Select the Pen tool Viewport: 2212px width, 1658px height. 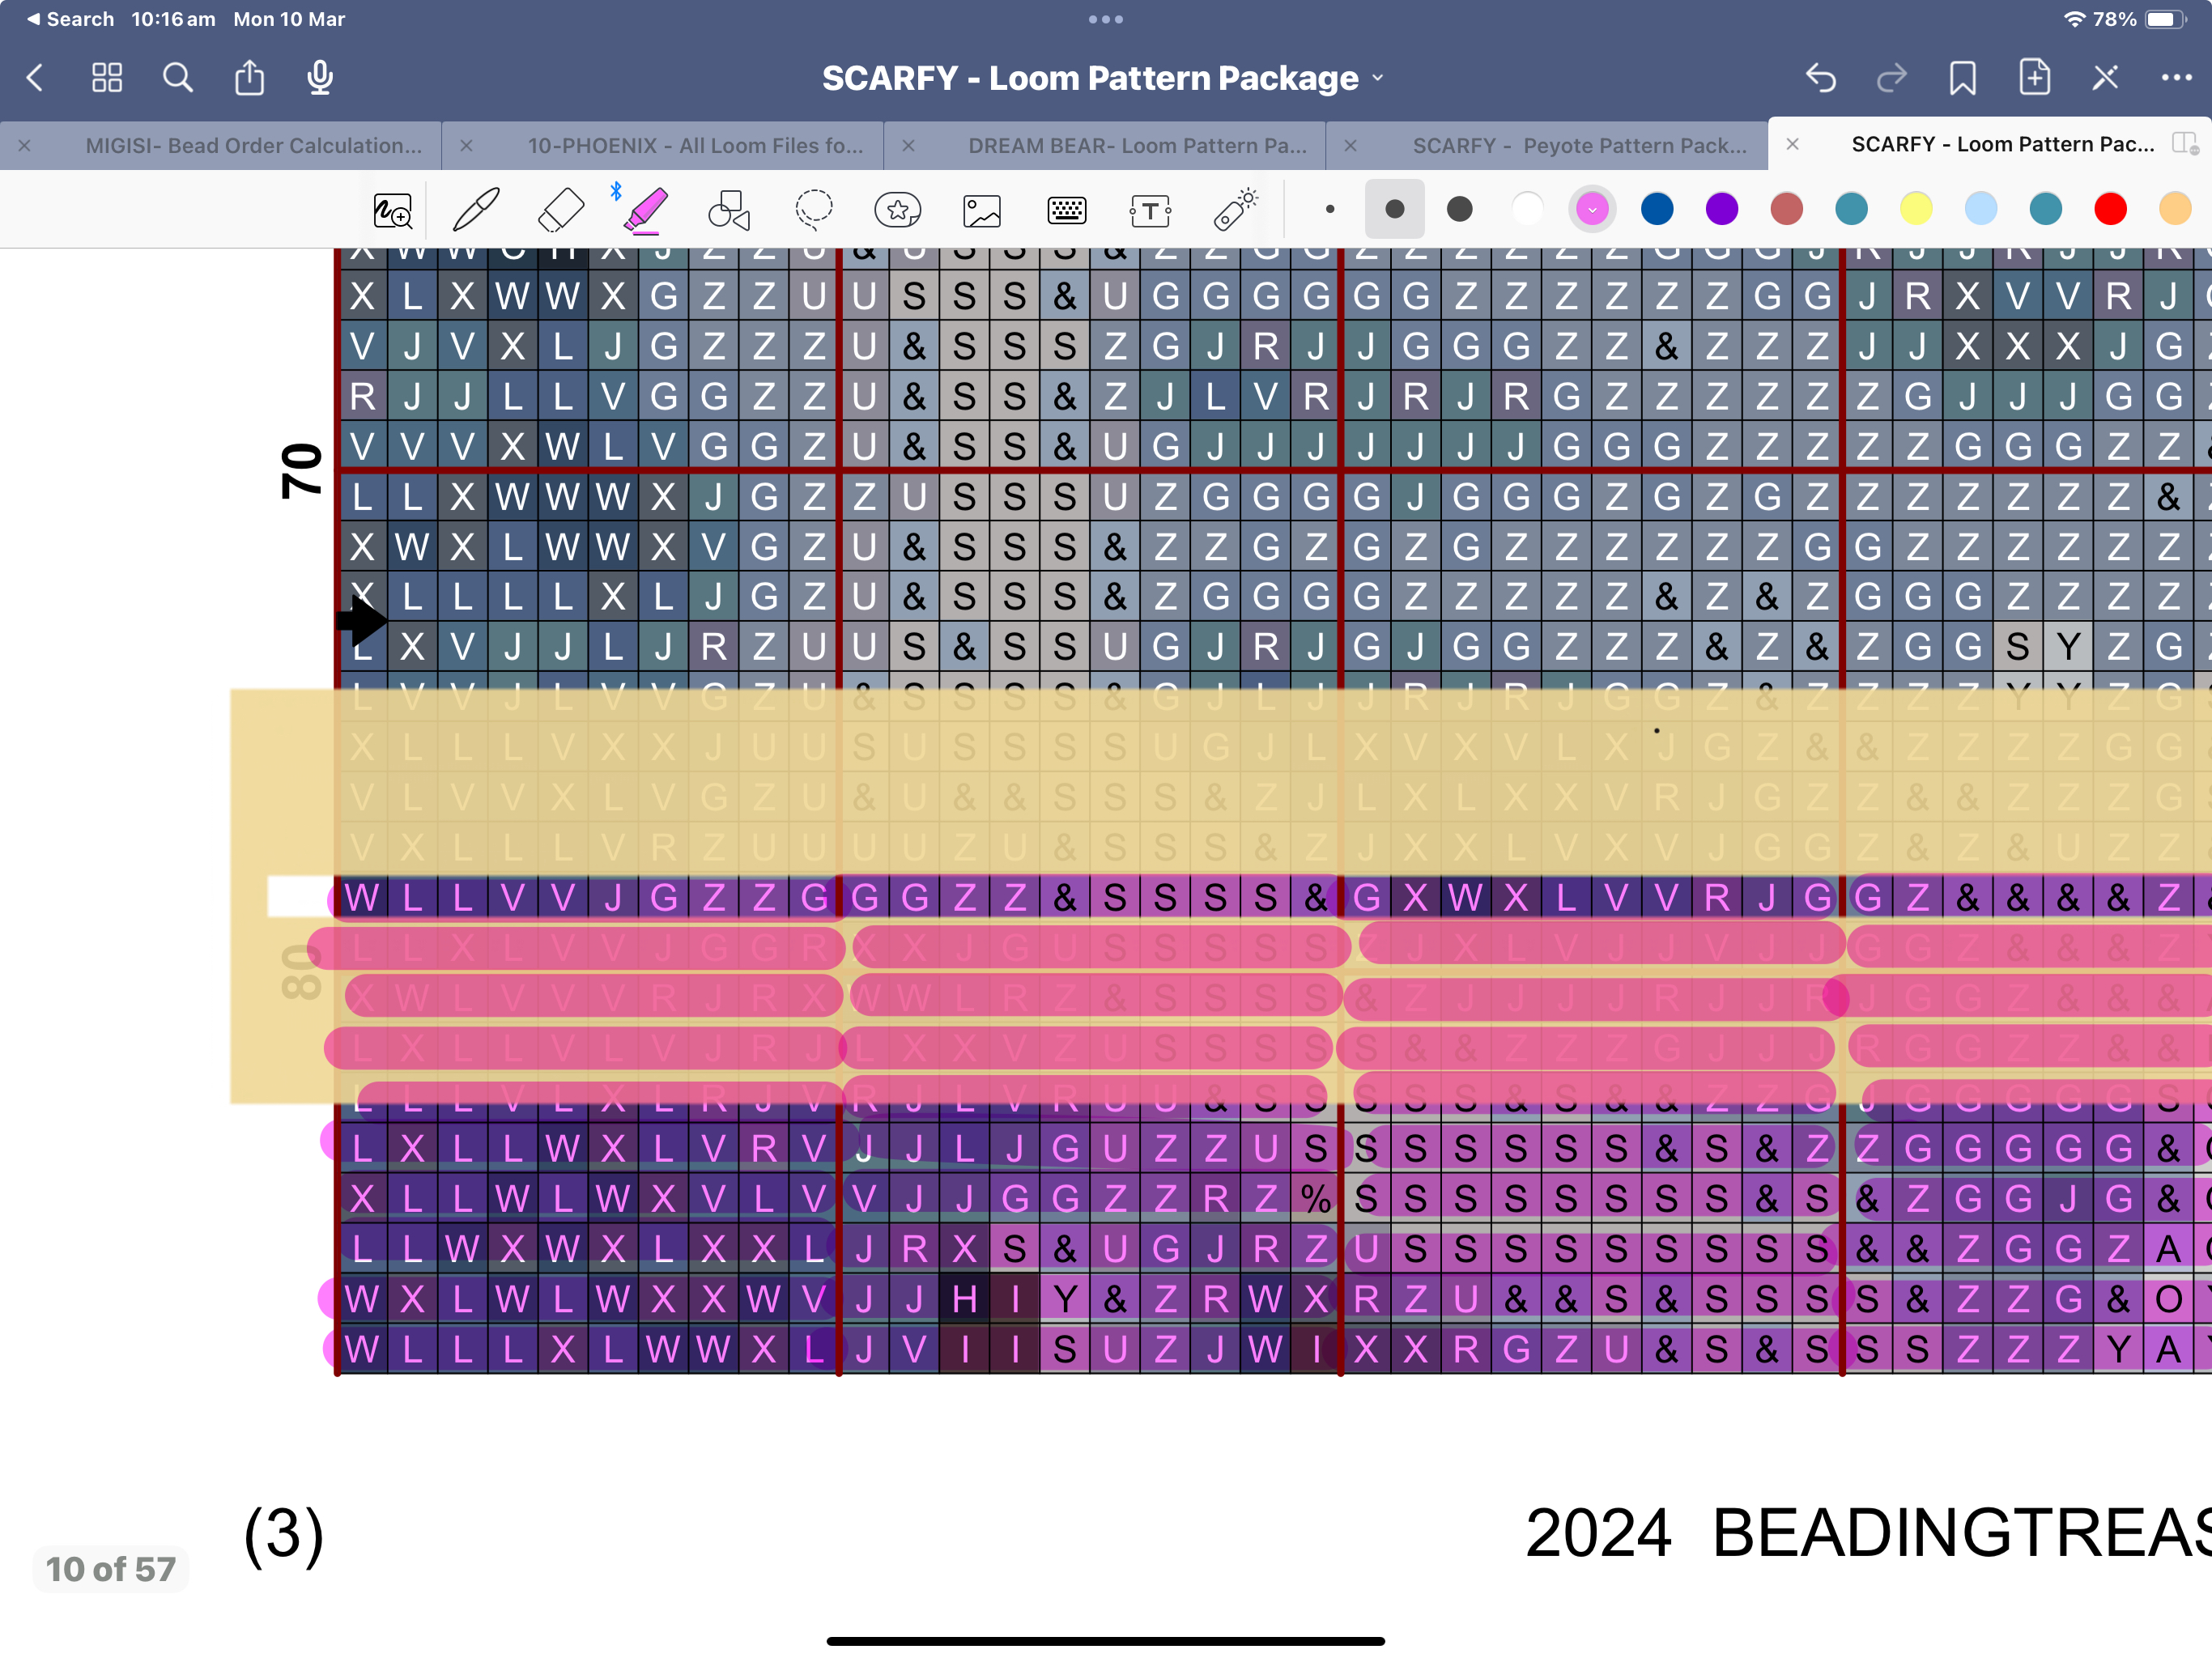[476, 210]
